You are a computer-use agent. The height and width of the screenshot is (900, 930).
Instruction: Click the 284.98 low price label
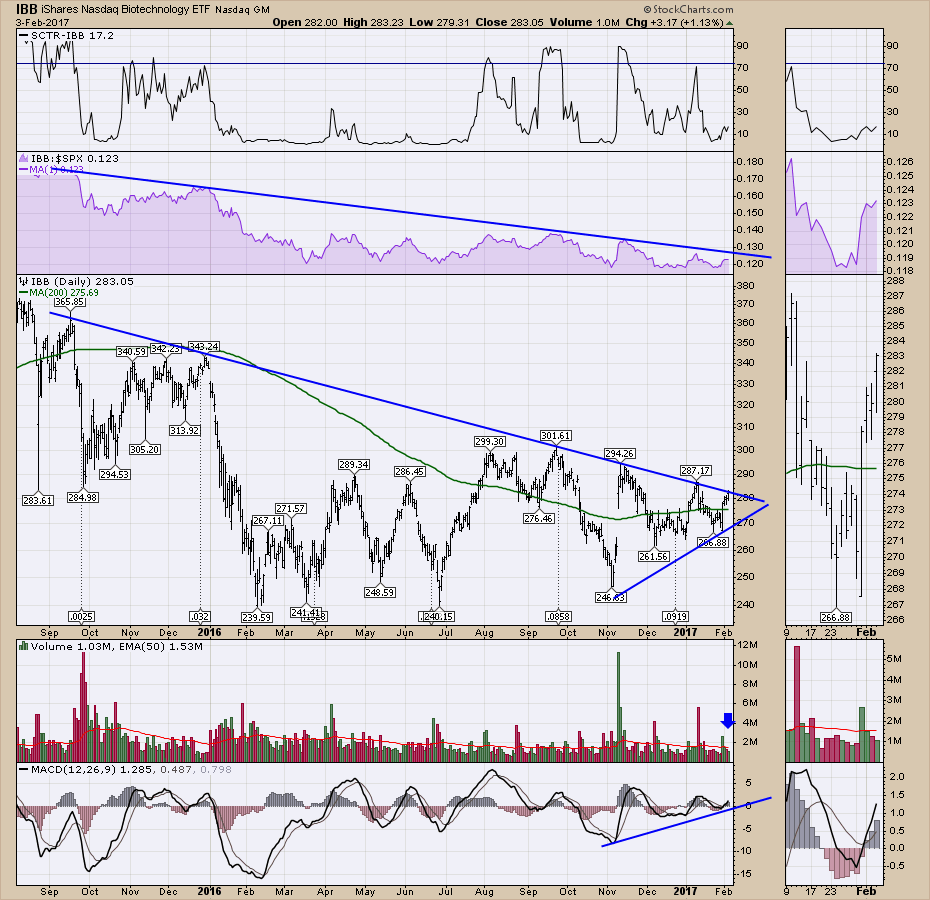82,497
